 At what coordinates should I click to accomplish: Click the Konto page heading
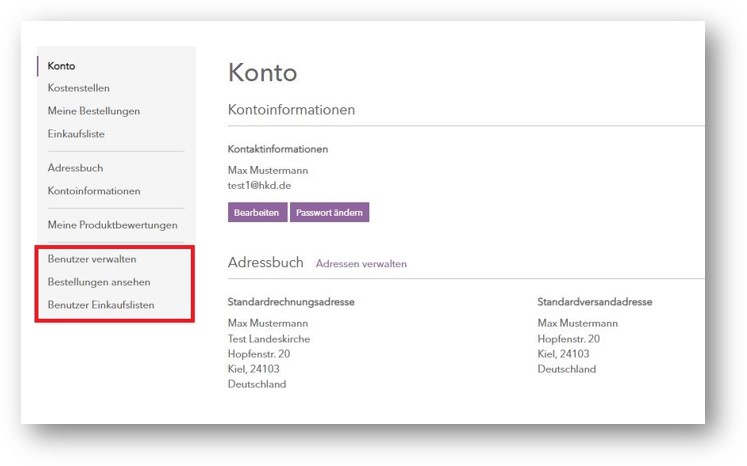point(262,73)
